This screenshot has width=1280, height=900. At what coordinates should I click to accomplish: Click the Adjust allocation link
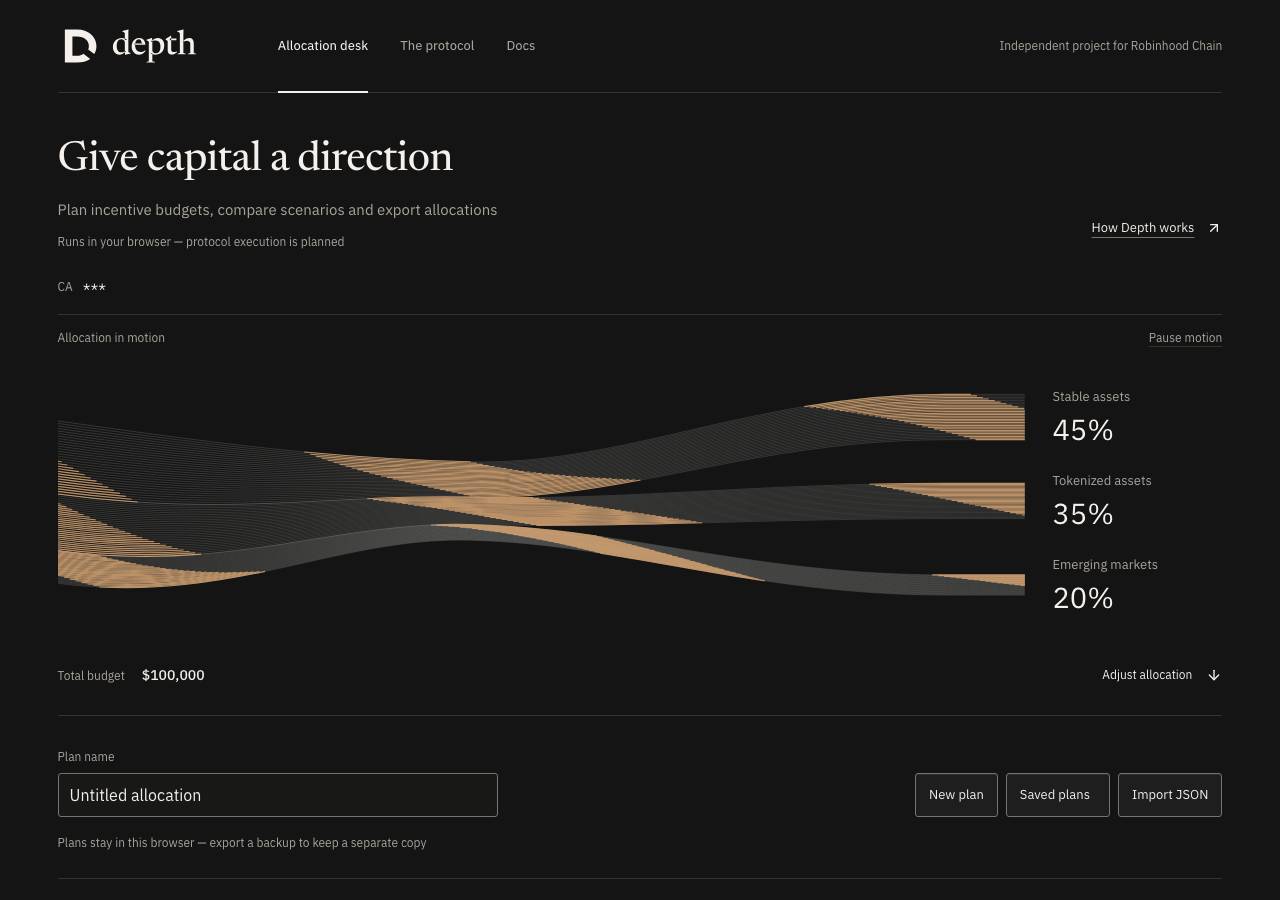click(1147, 675)
